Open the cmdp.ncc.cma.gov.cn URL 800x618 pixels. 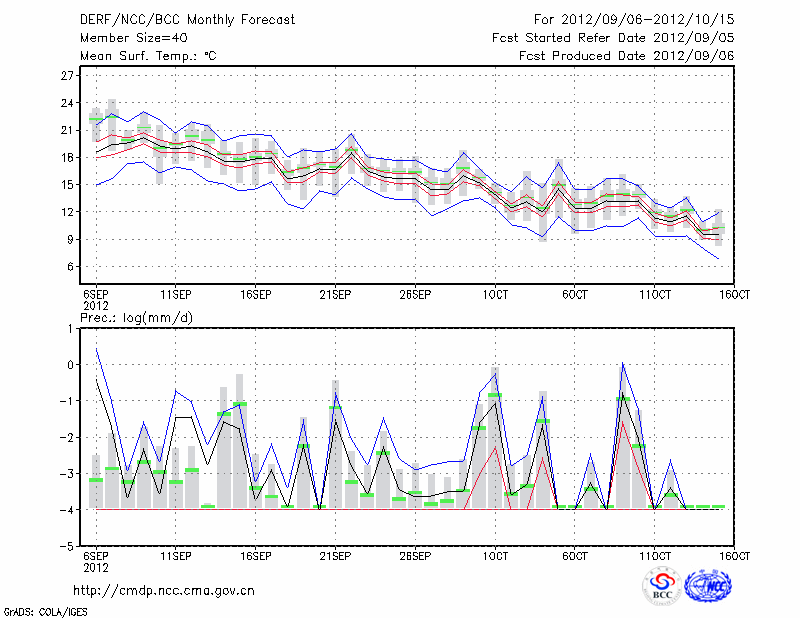pos(164,590)
